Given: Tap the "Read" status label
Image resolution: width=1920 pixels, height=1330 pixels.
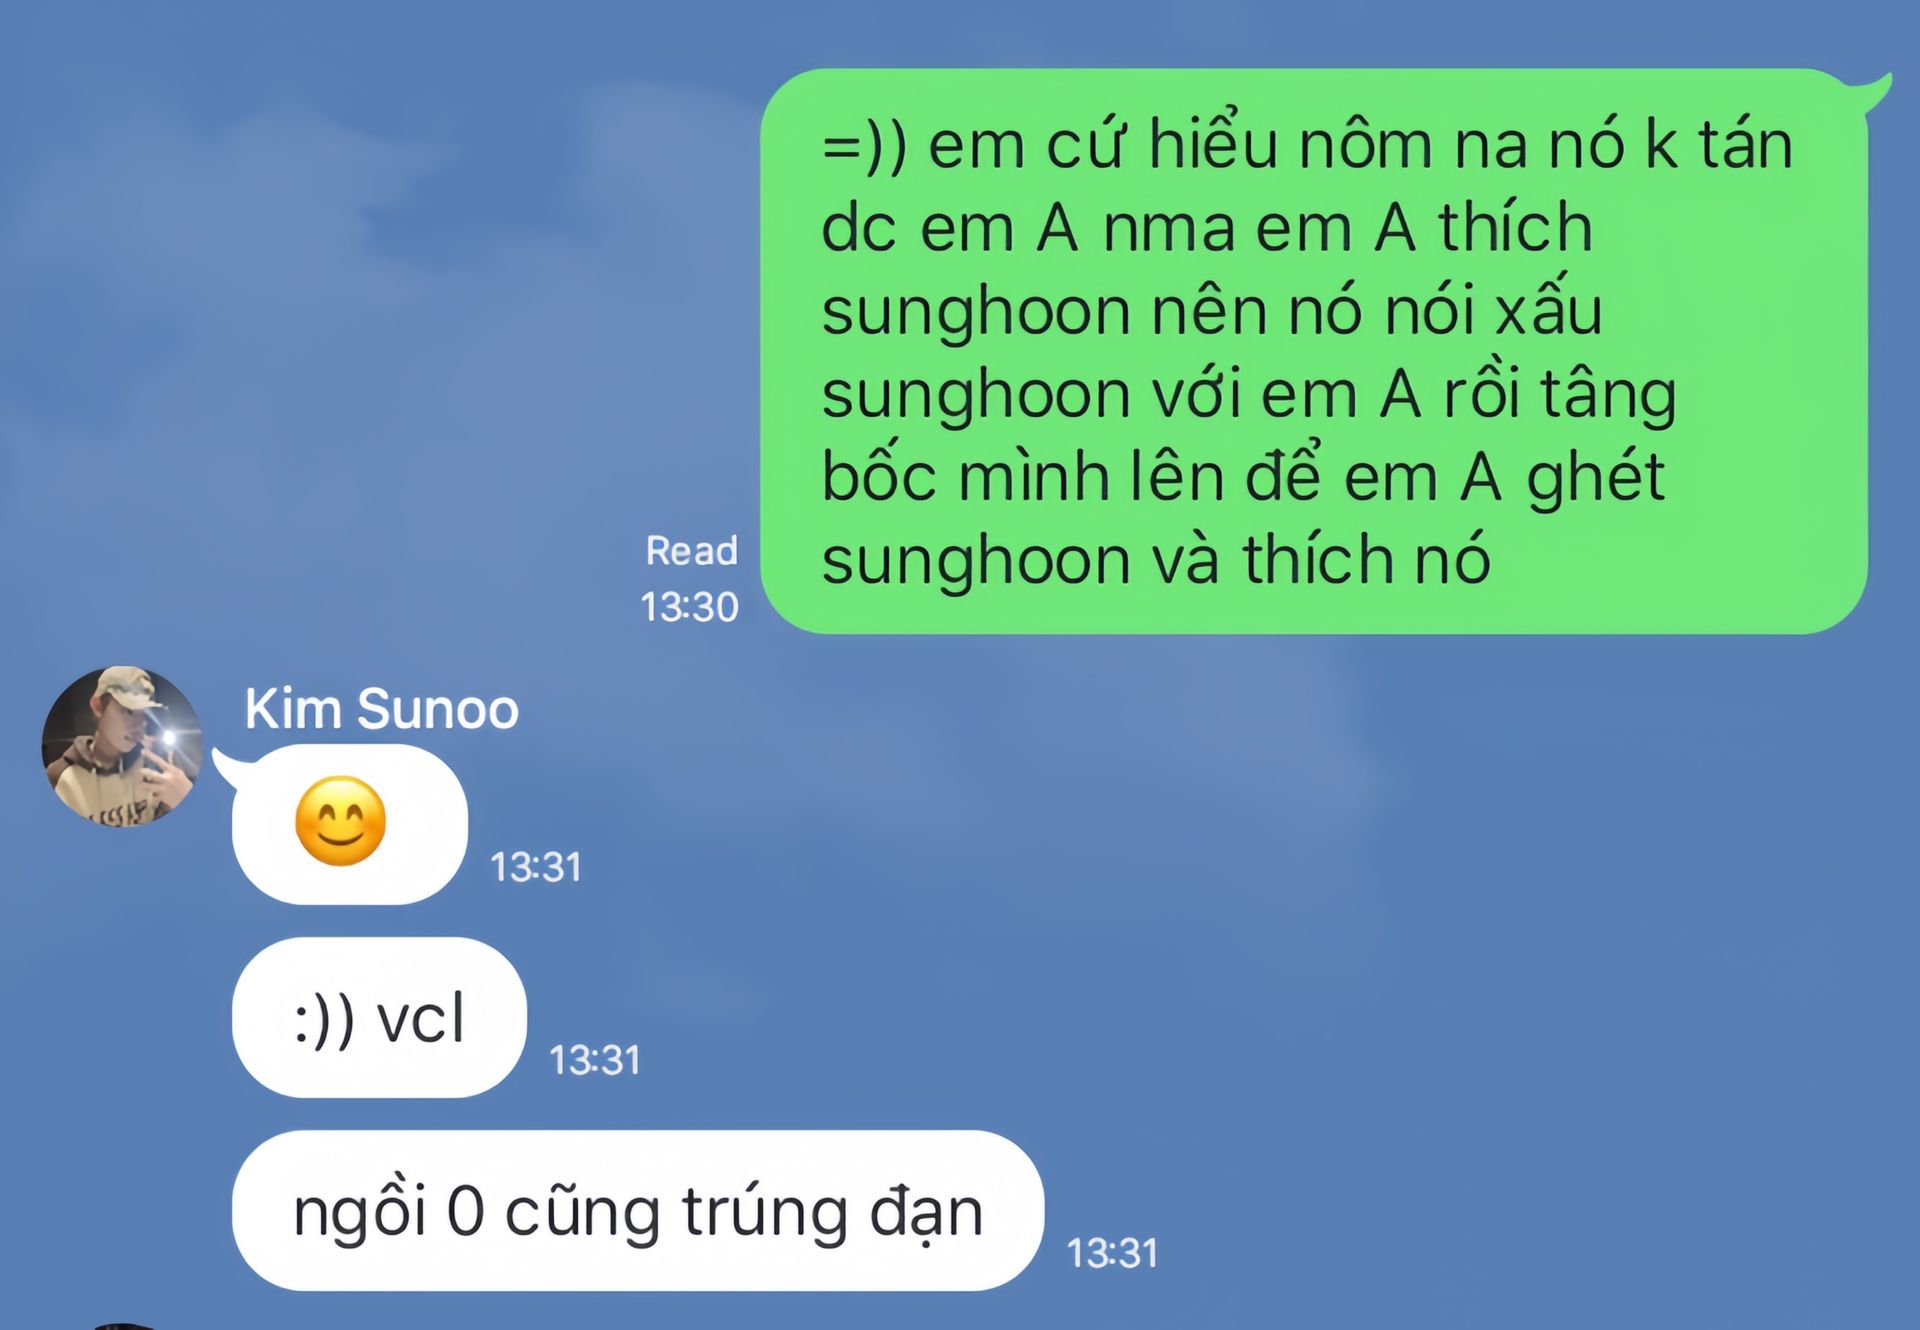Looking at the screenshot, I should pos(692,550).
